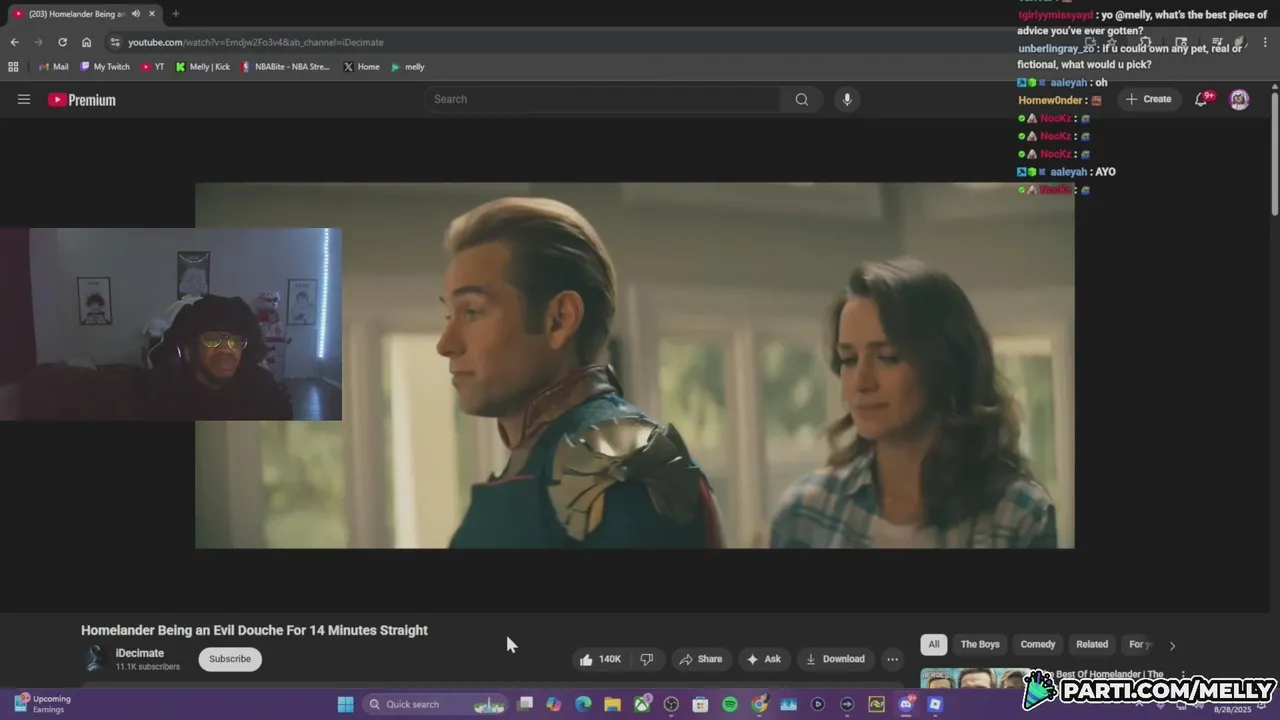Open Chrome from the taskbar
This screenshot has width=1280, height=720.
(x=759, y=704)
